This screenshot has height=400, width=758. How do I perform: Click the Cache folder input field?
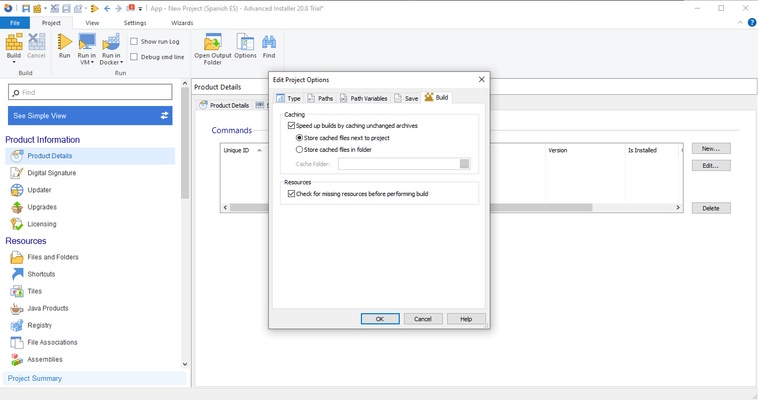click(x=399, y=164)
